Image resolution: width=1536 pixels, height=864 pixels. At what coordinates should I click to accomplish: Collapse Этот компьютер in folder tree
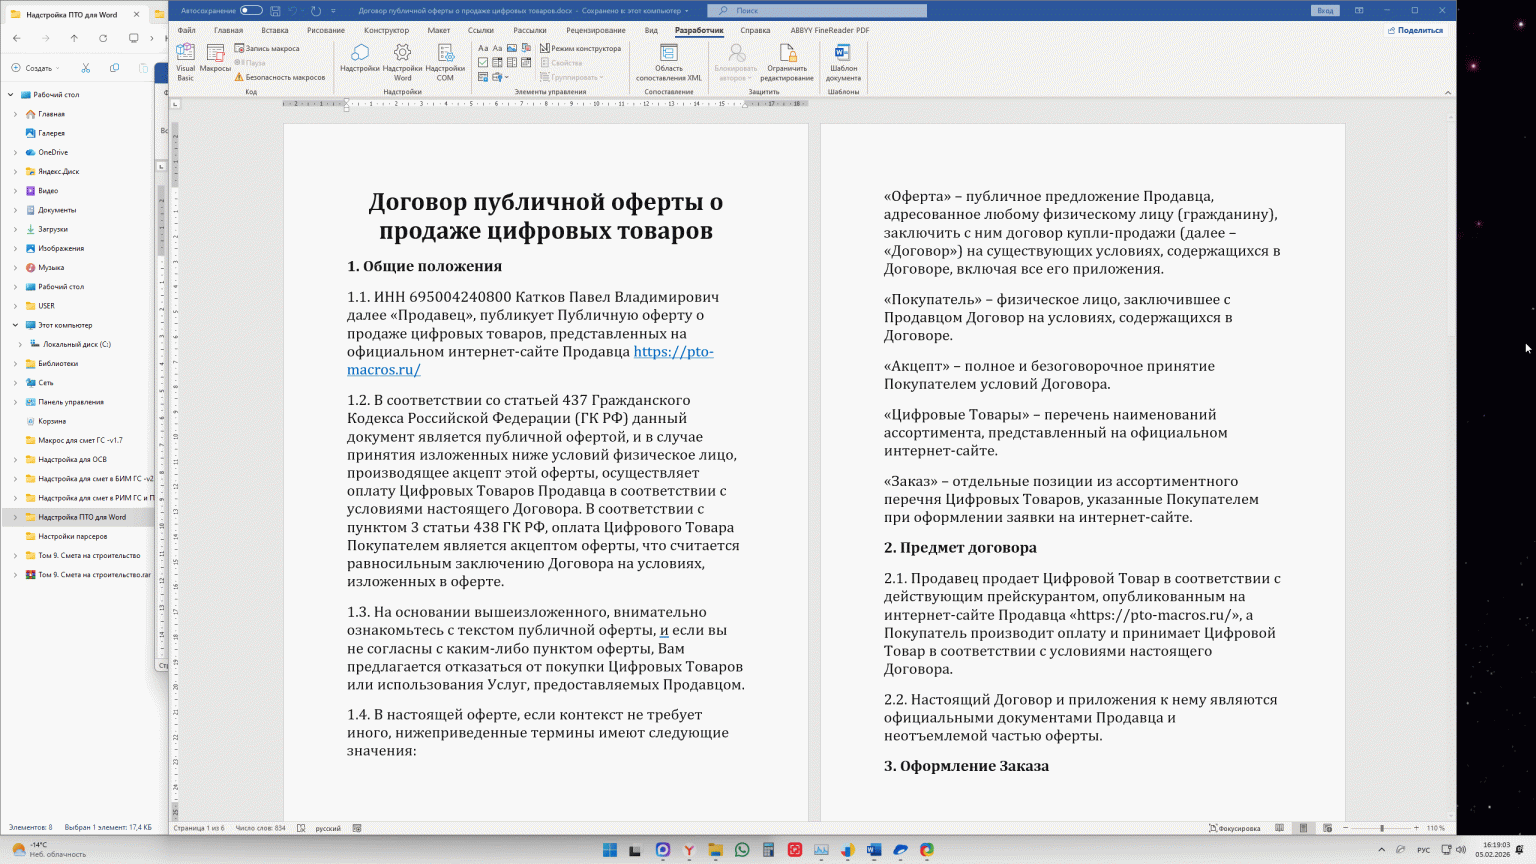click(x=14, y=325)
